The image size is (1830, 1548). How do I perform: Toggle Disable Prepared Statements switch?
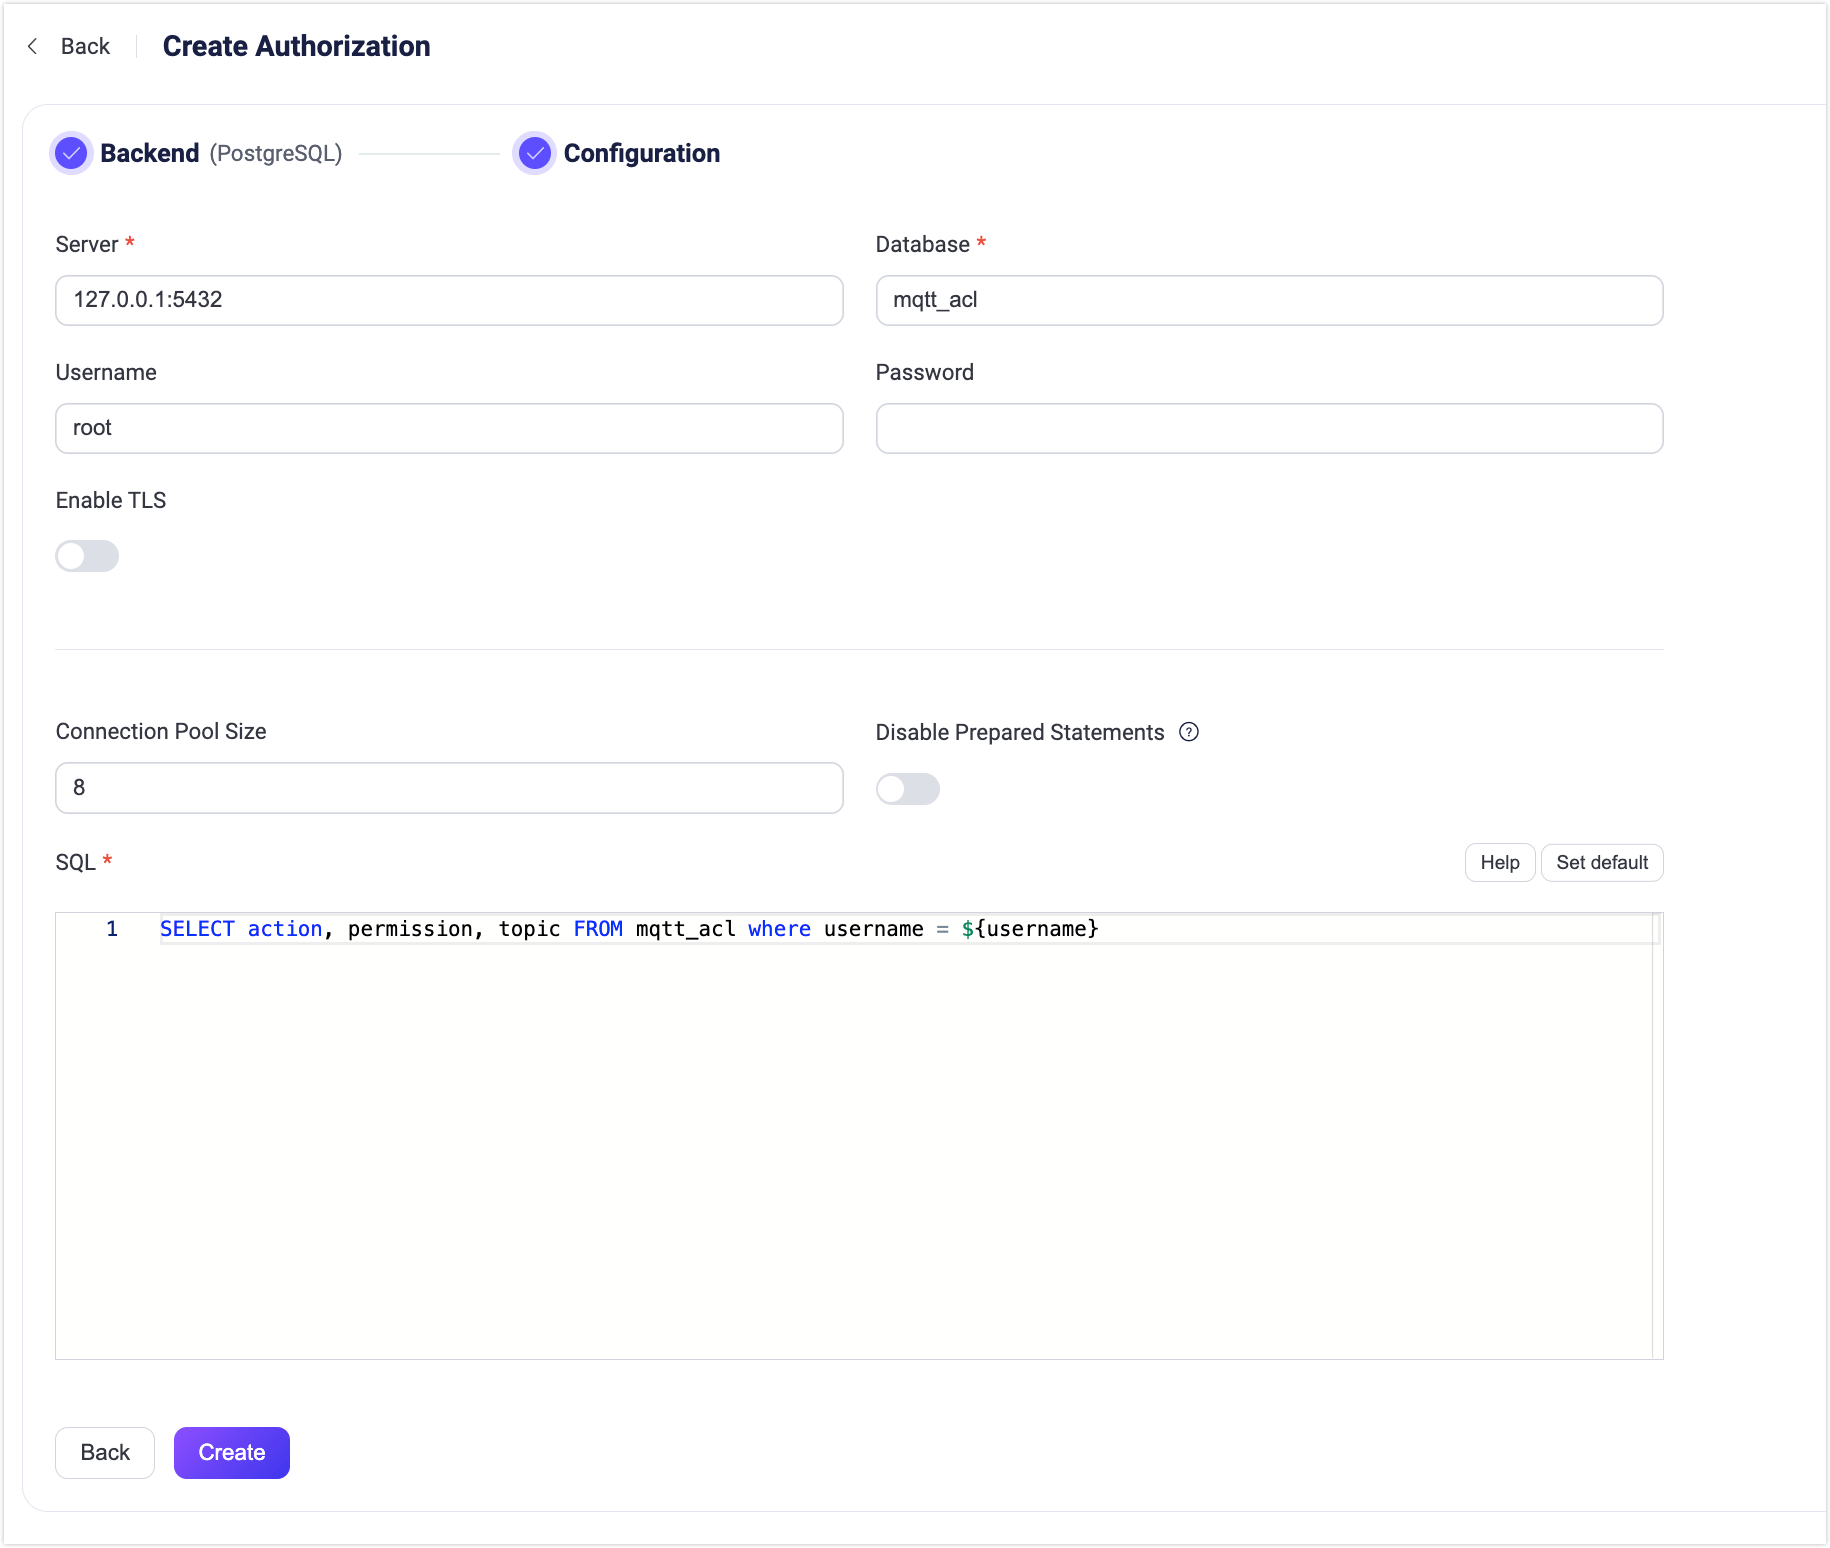coord(907,789)
